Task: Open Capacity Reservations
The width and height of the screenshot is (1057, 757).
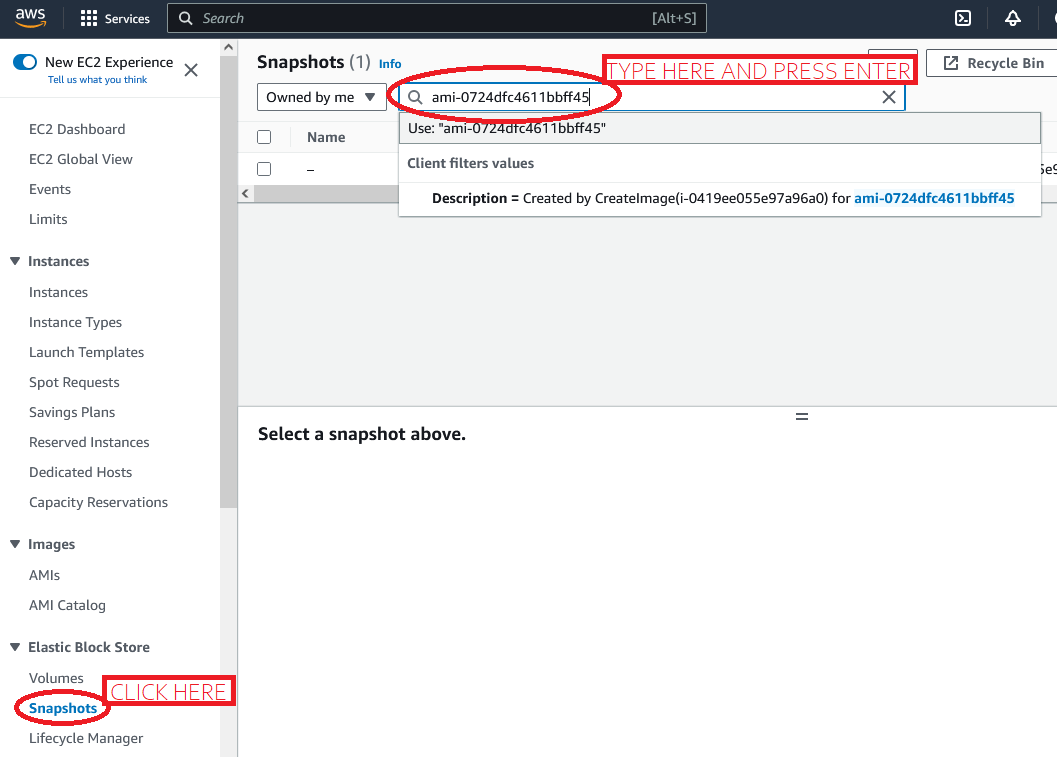Action: [98, 502]
